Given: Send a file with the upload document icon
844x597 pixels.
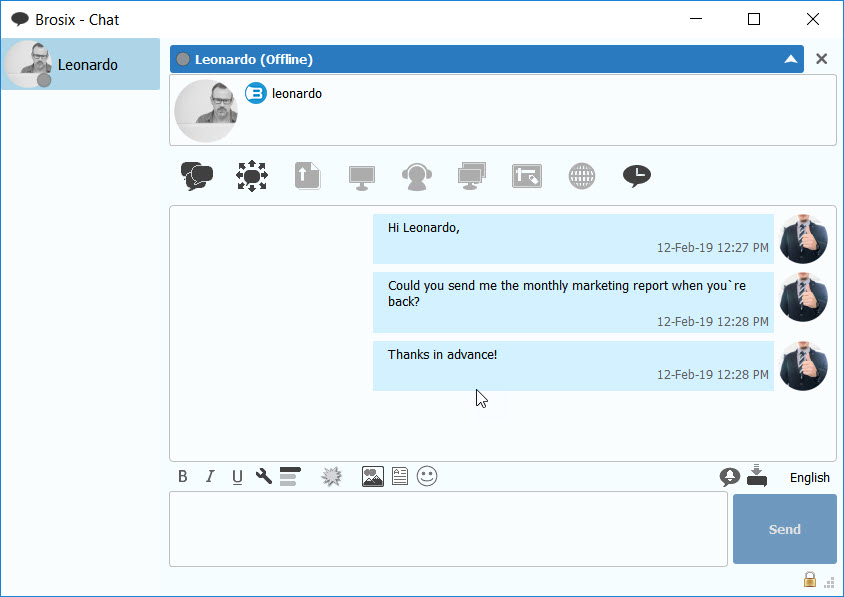Looking at the screenshot, I should 307,176.
